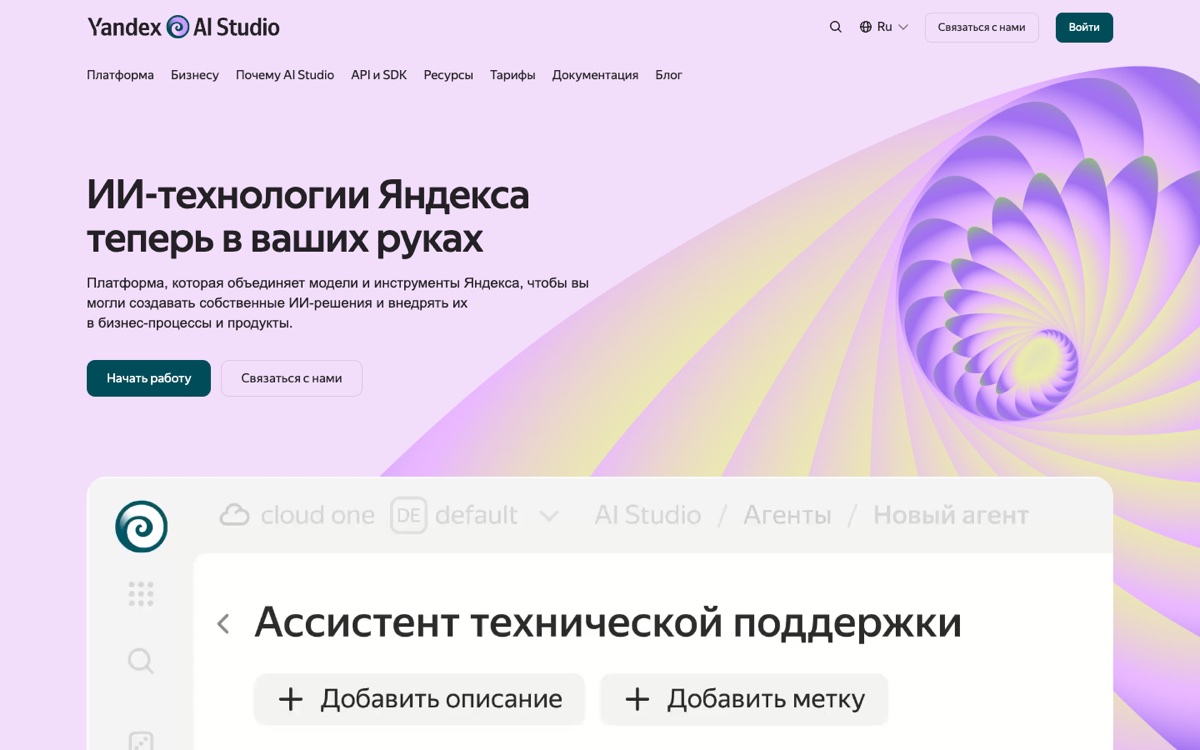The width and height of the screenshot is (1200, 750).
Task: Click the AI Studio breadcrumb
Action: tap(648, 515)
